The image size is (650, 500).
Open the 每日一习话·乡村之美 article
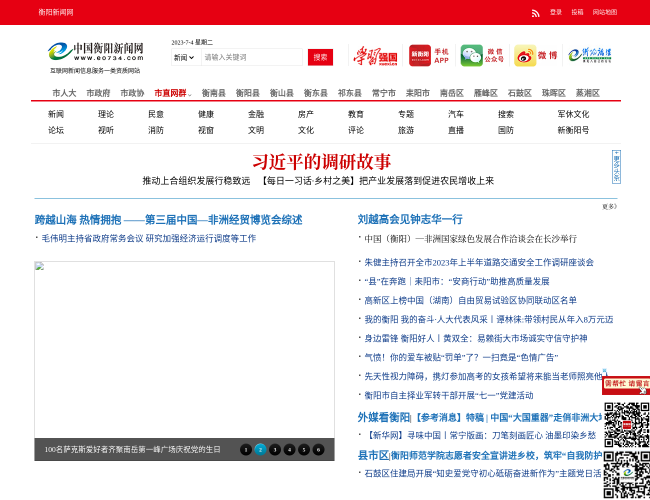click(x=377, y=181)
